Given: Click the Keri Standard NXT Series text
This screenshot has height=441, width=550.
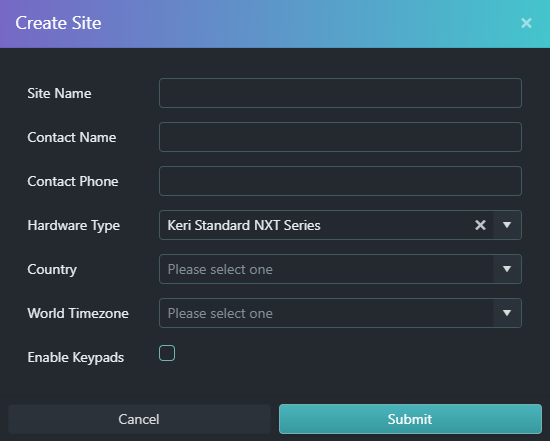Looking at the screenshot, I should (244, 225).
